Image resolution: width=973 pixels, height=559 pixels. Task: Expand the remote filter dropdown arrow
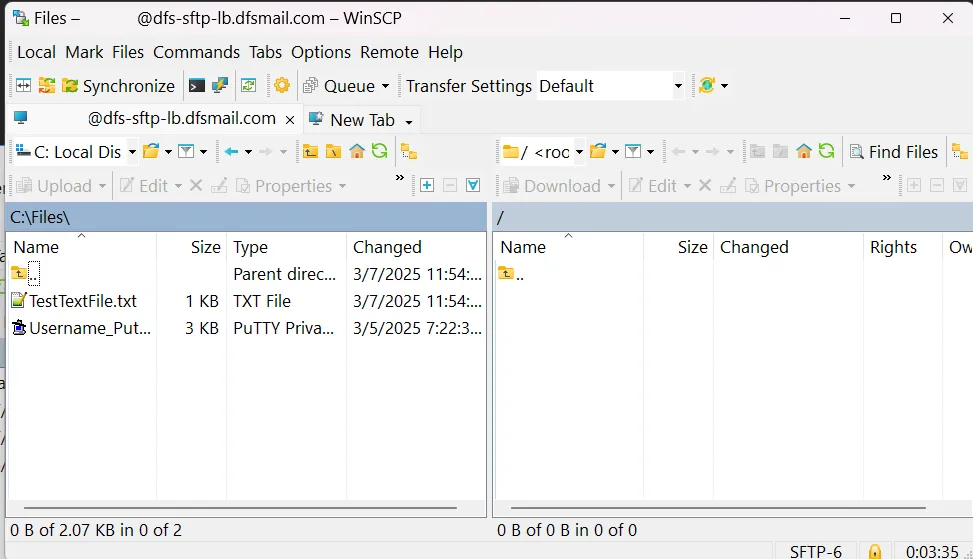(x=650, y=152)
